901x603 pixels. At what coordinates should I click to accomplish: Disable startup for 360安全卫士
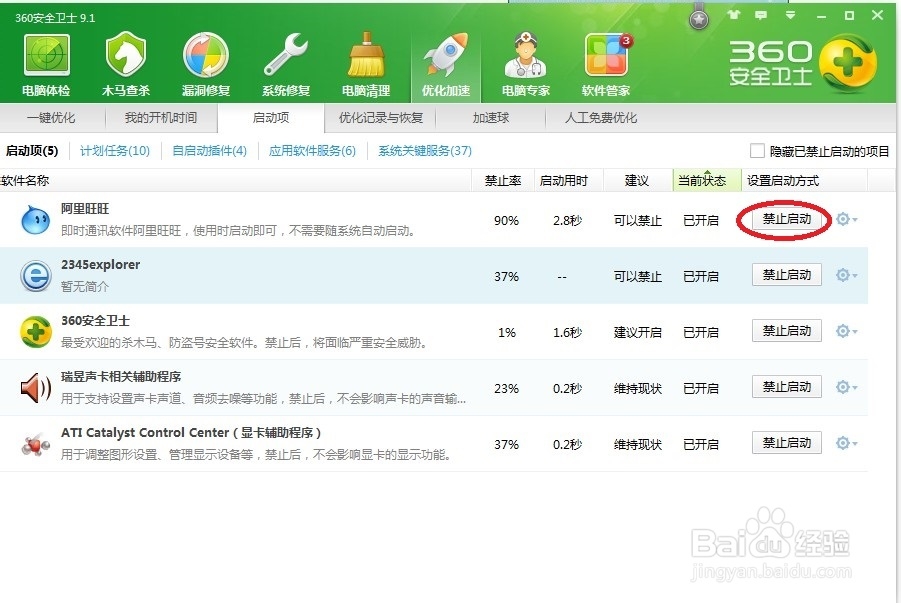coord(787,331)
